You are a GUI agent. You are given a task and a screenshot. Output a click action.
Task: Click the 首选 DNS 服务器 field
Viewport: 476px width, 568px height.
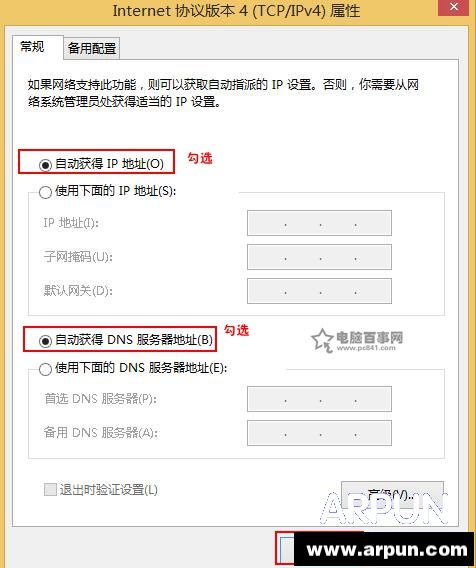319,399
